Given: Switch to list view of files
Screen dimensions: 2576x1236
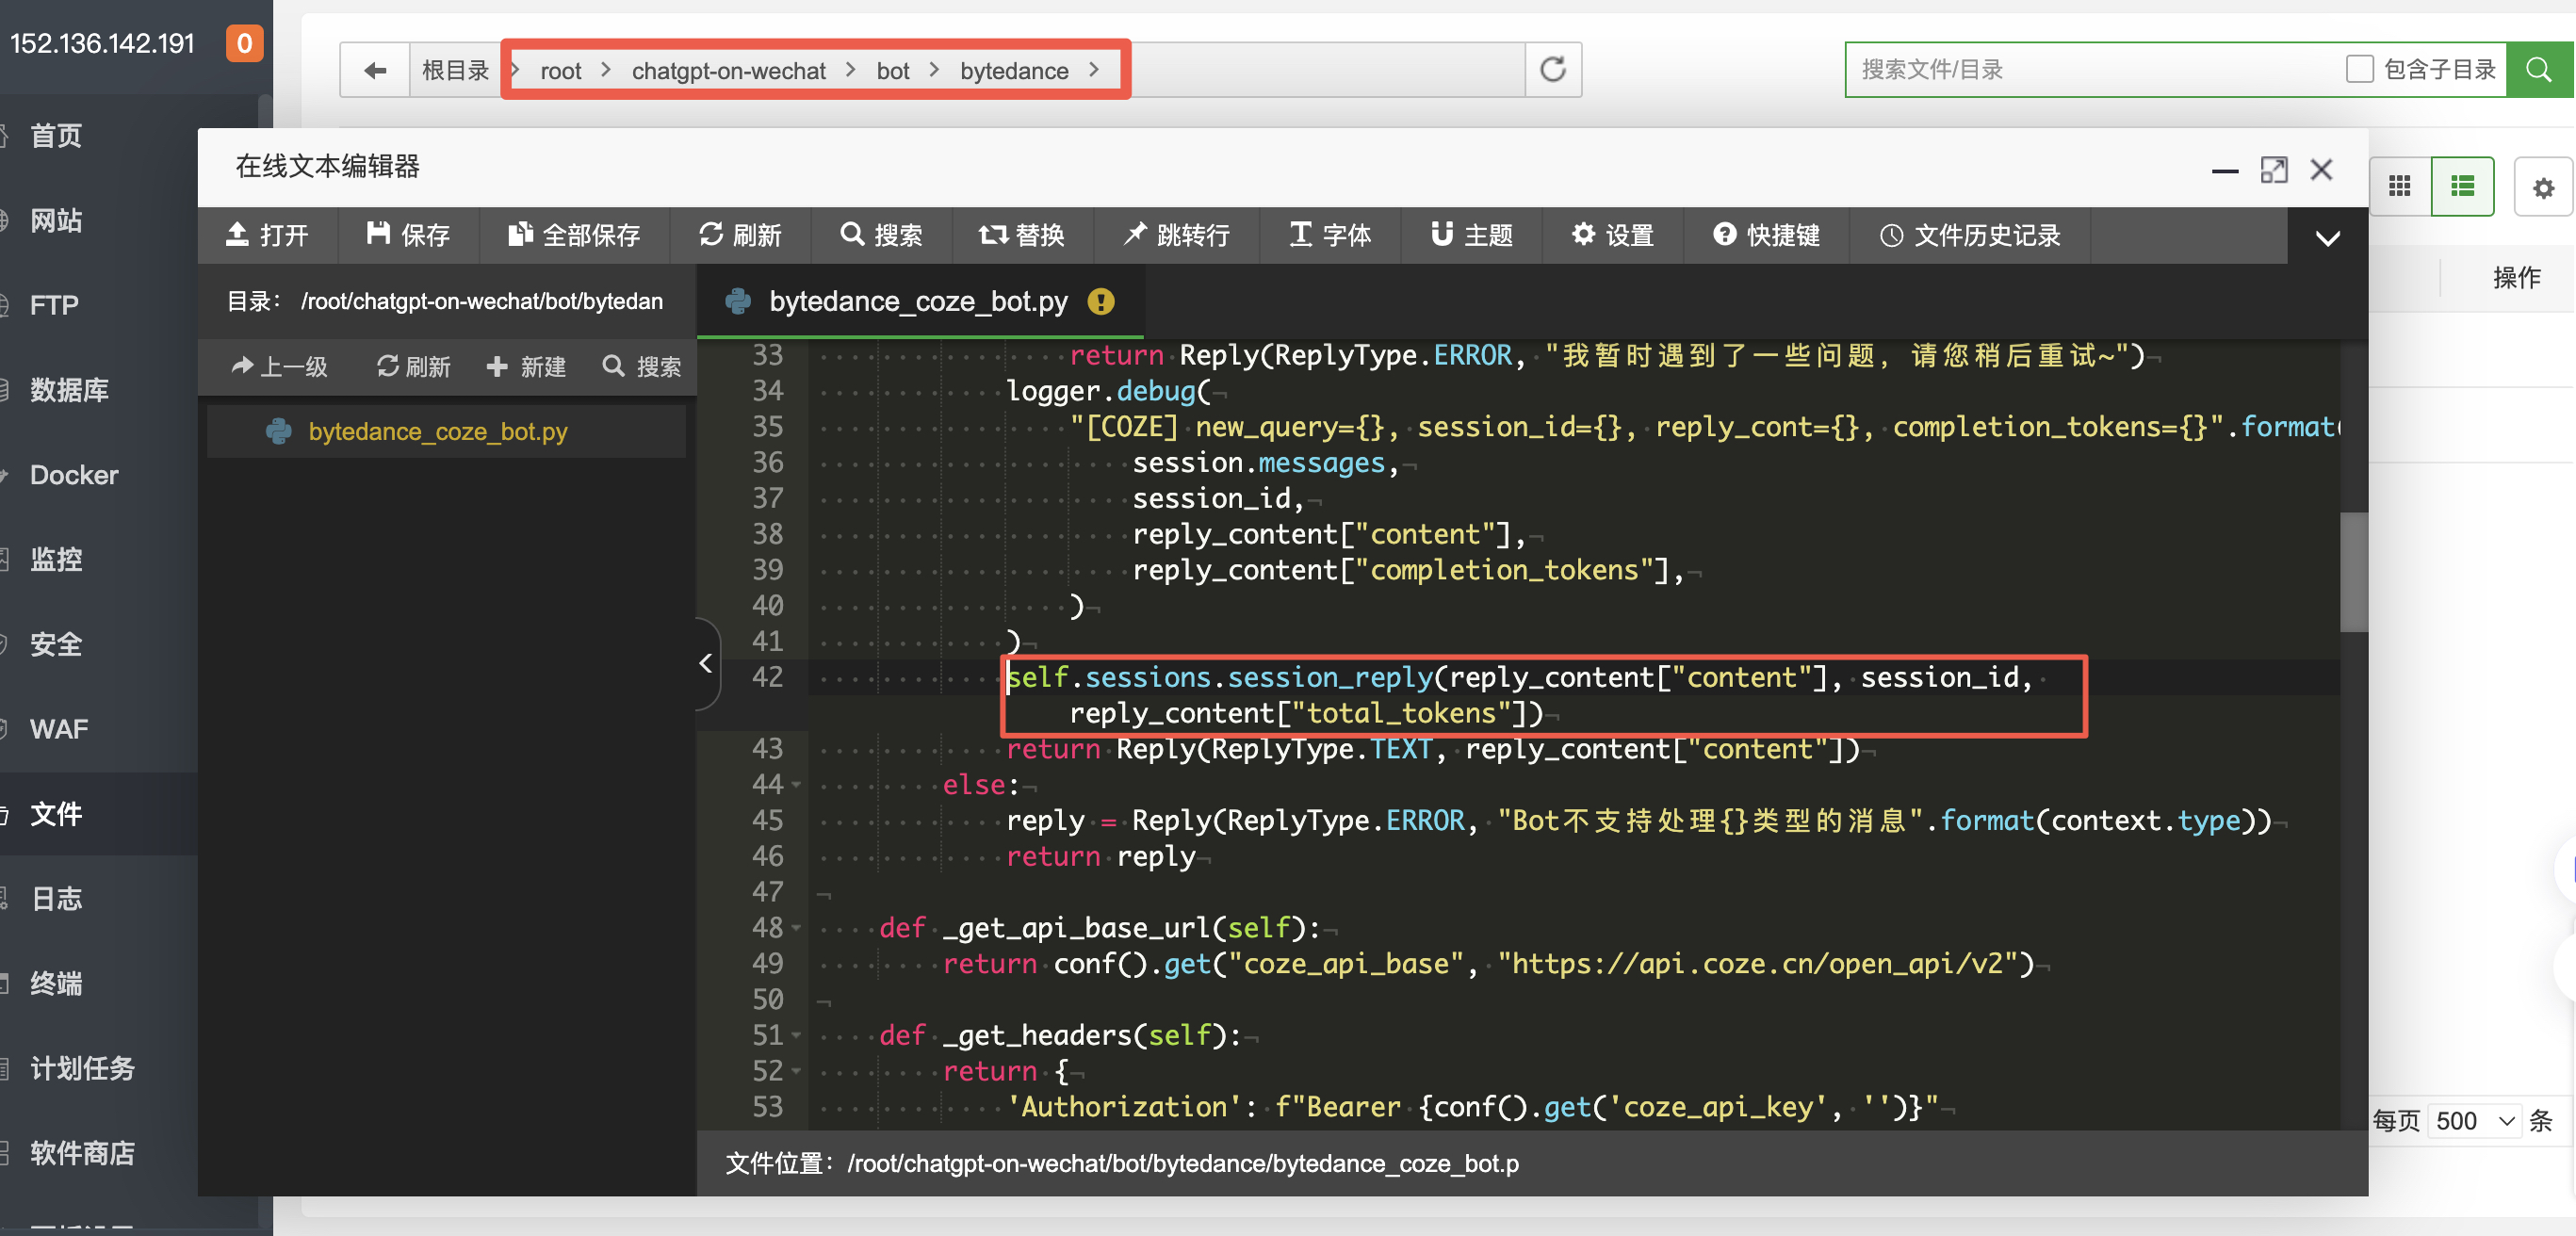Looking at the screenshot, I should click(2461, 186).
